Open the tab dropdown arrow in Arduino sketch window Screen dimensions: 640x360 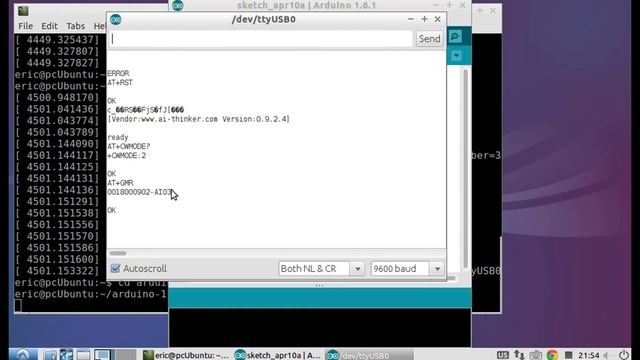tap(456, 56)
